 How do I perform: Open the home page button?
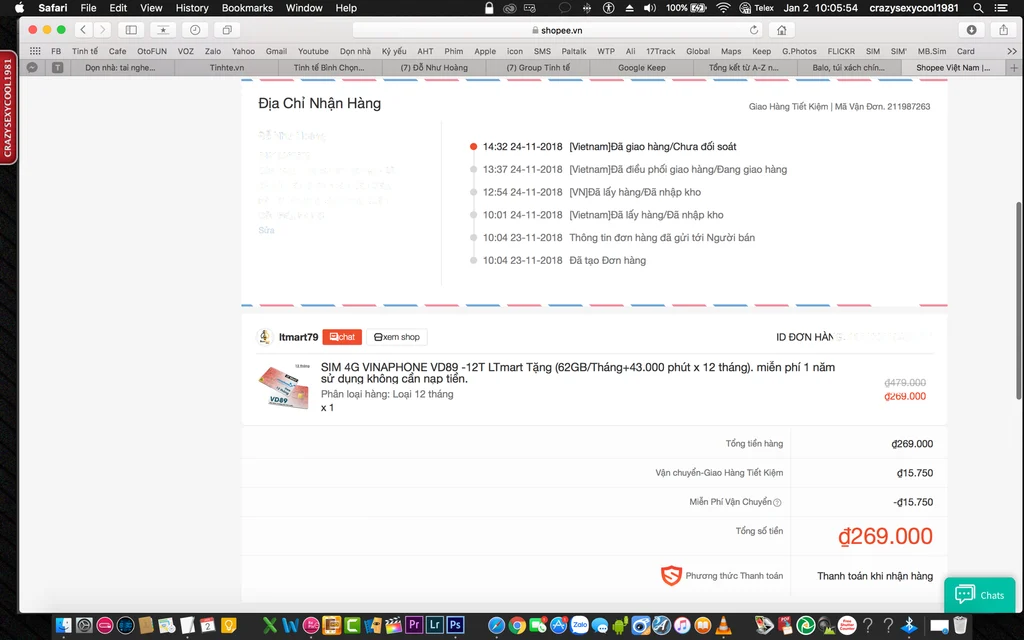782,30
